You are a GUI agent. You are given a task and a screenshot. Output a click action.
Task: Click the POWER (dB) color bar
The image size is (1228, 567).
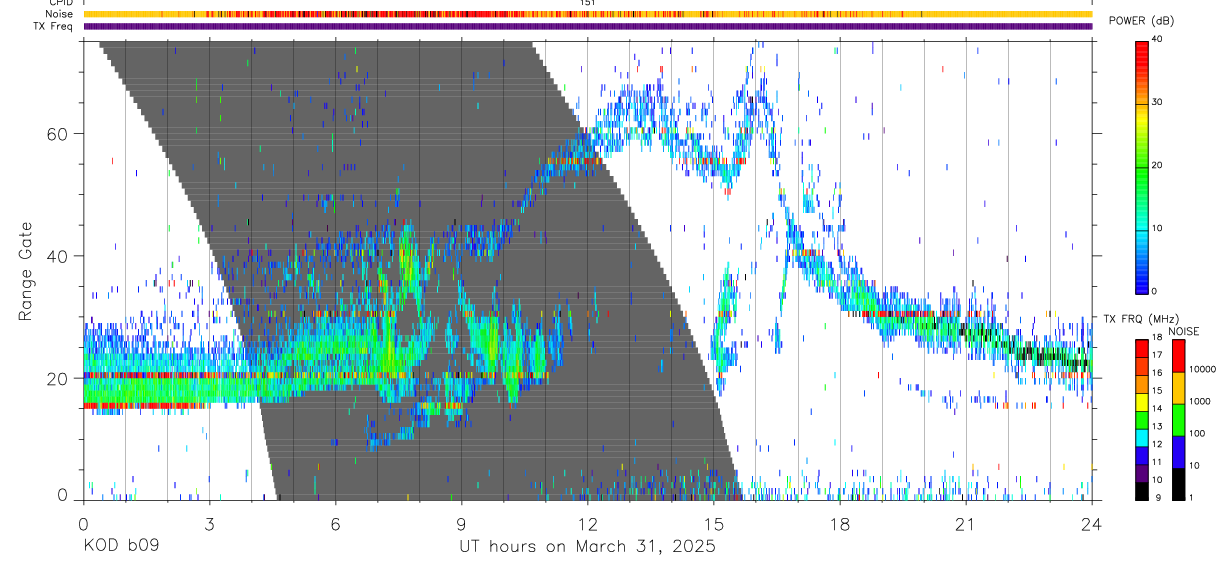click(1142, 166)
